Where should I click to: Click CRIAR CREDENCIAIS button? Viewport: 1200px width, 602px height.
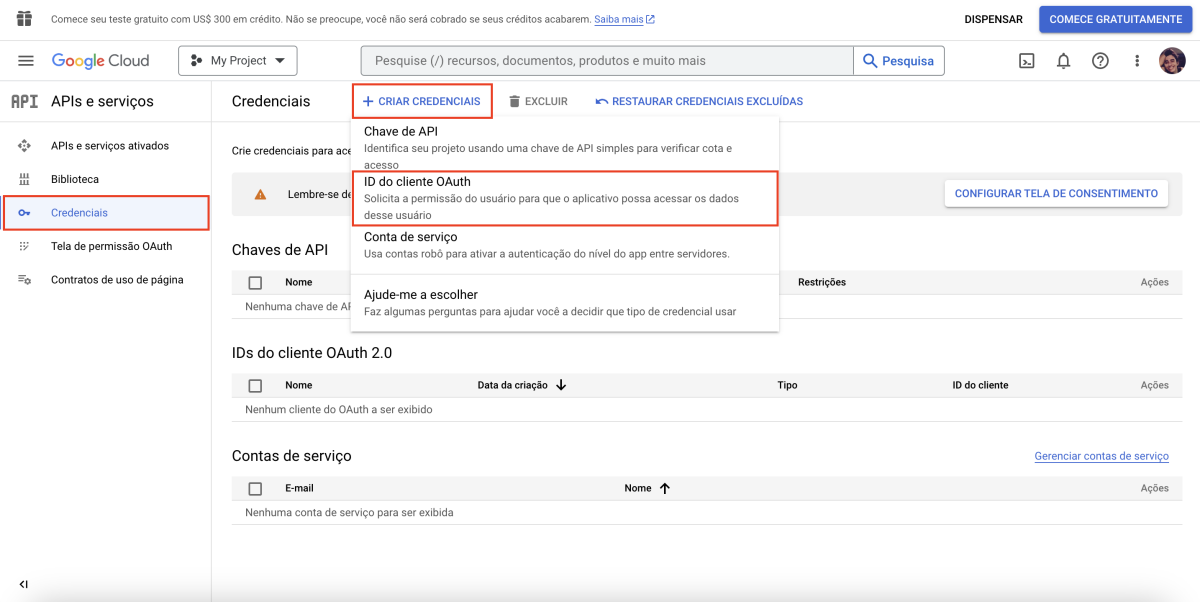(x=421, y=101)
